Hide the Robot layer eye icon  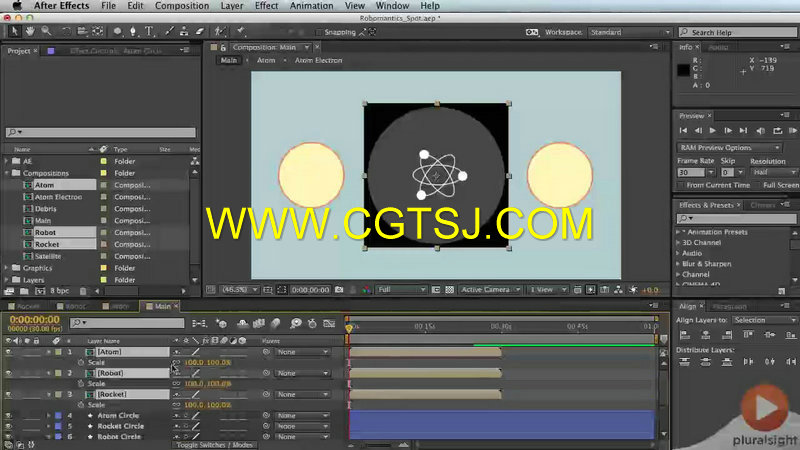[8, 373]
